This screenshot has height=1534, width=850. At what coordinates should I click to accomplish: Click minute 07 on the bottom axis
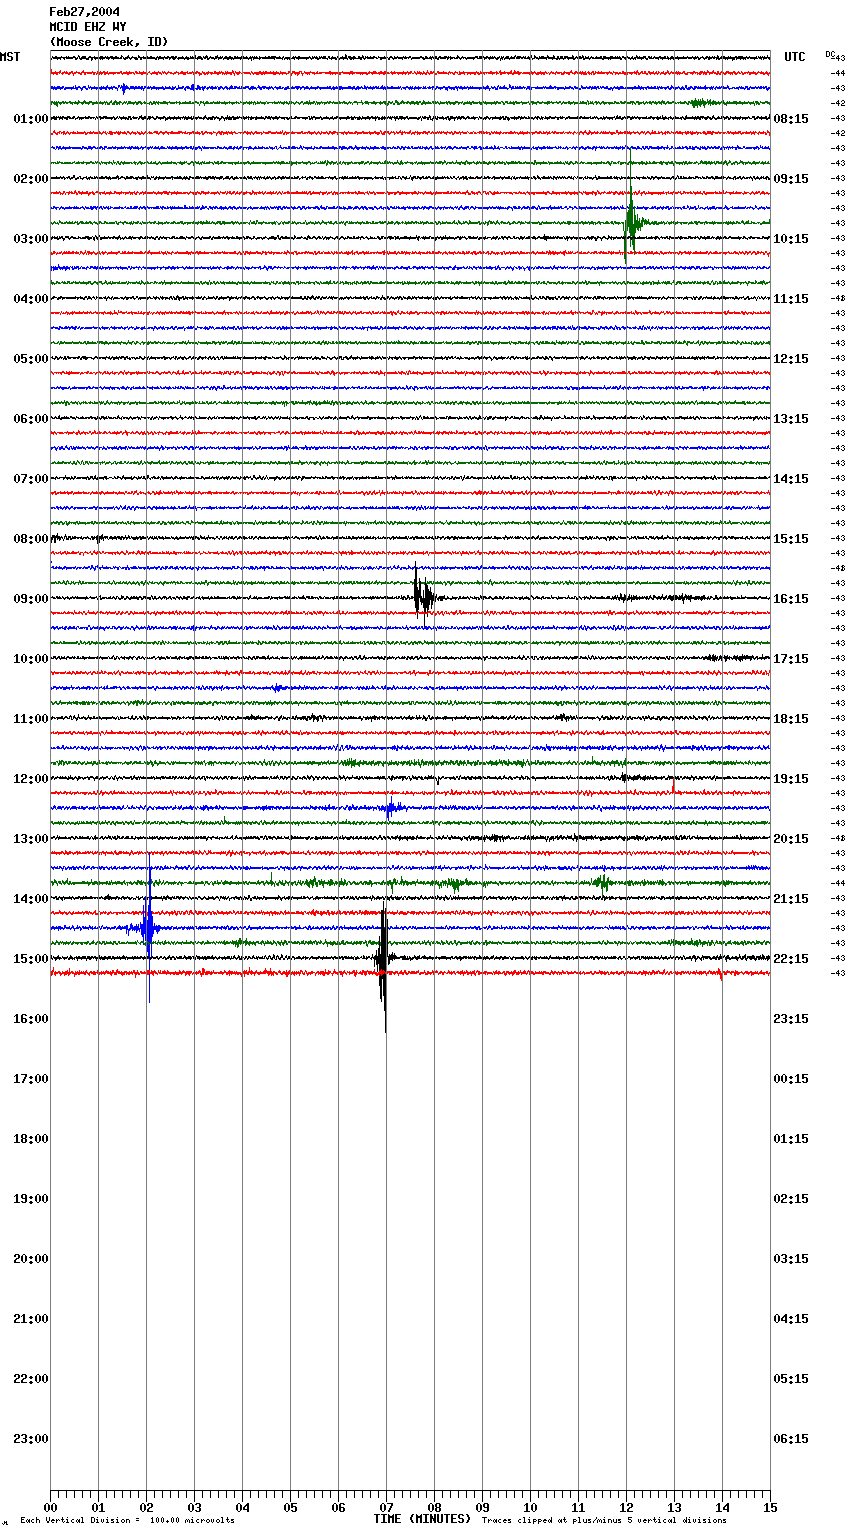click(386, 1507)
